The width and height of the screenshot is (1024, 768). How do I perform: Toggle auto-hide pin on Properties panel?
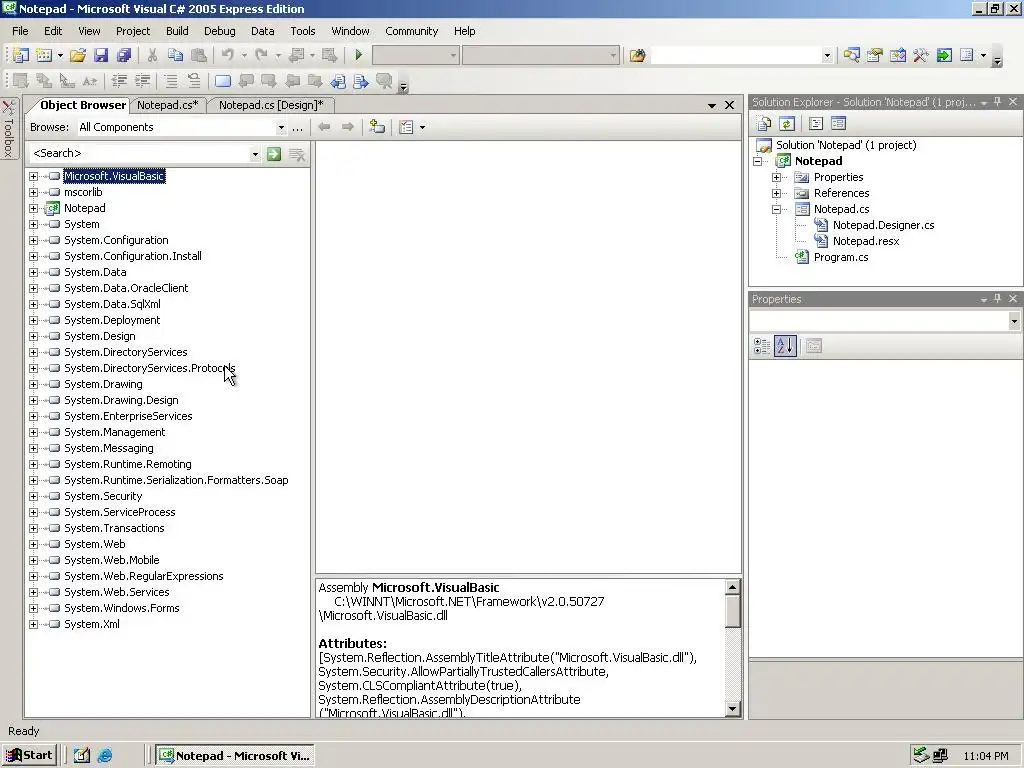[997, 298]
